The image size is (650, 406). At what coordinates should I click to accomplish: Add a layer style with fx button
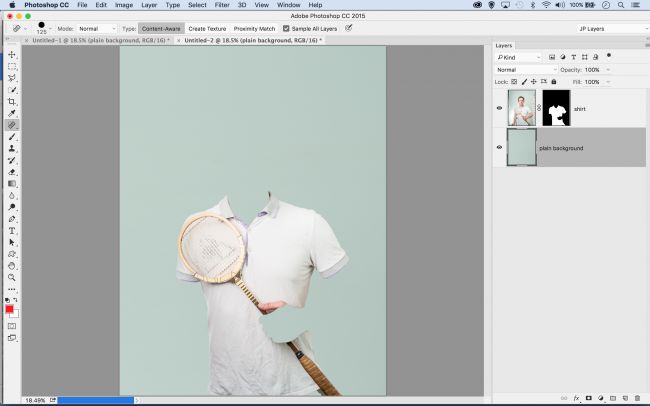576,398
